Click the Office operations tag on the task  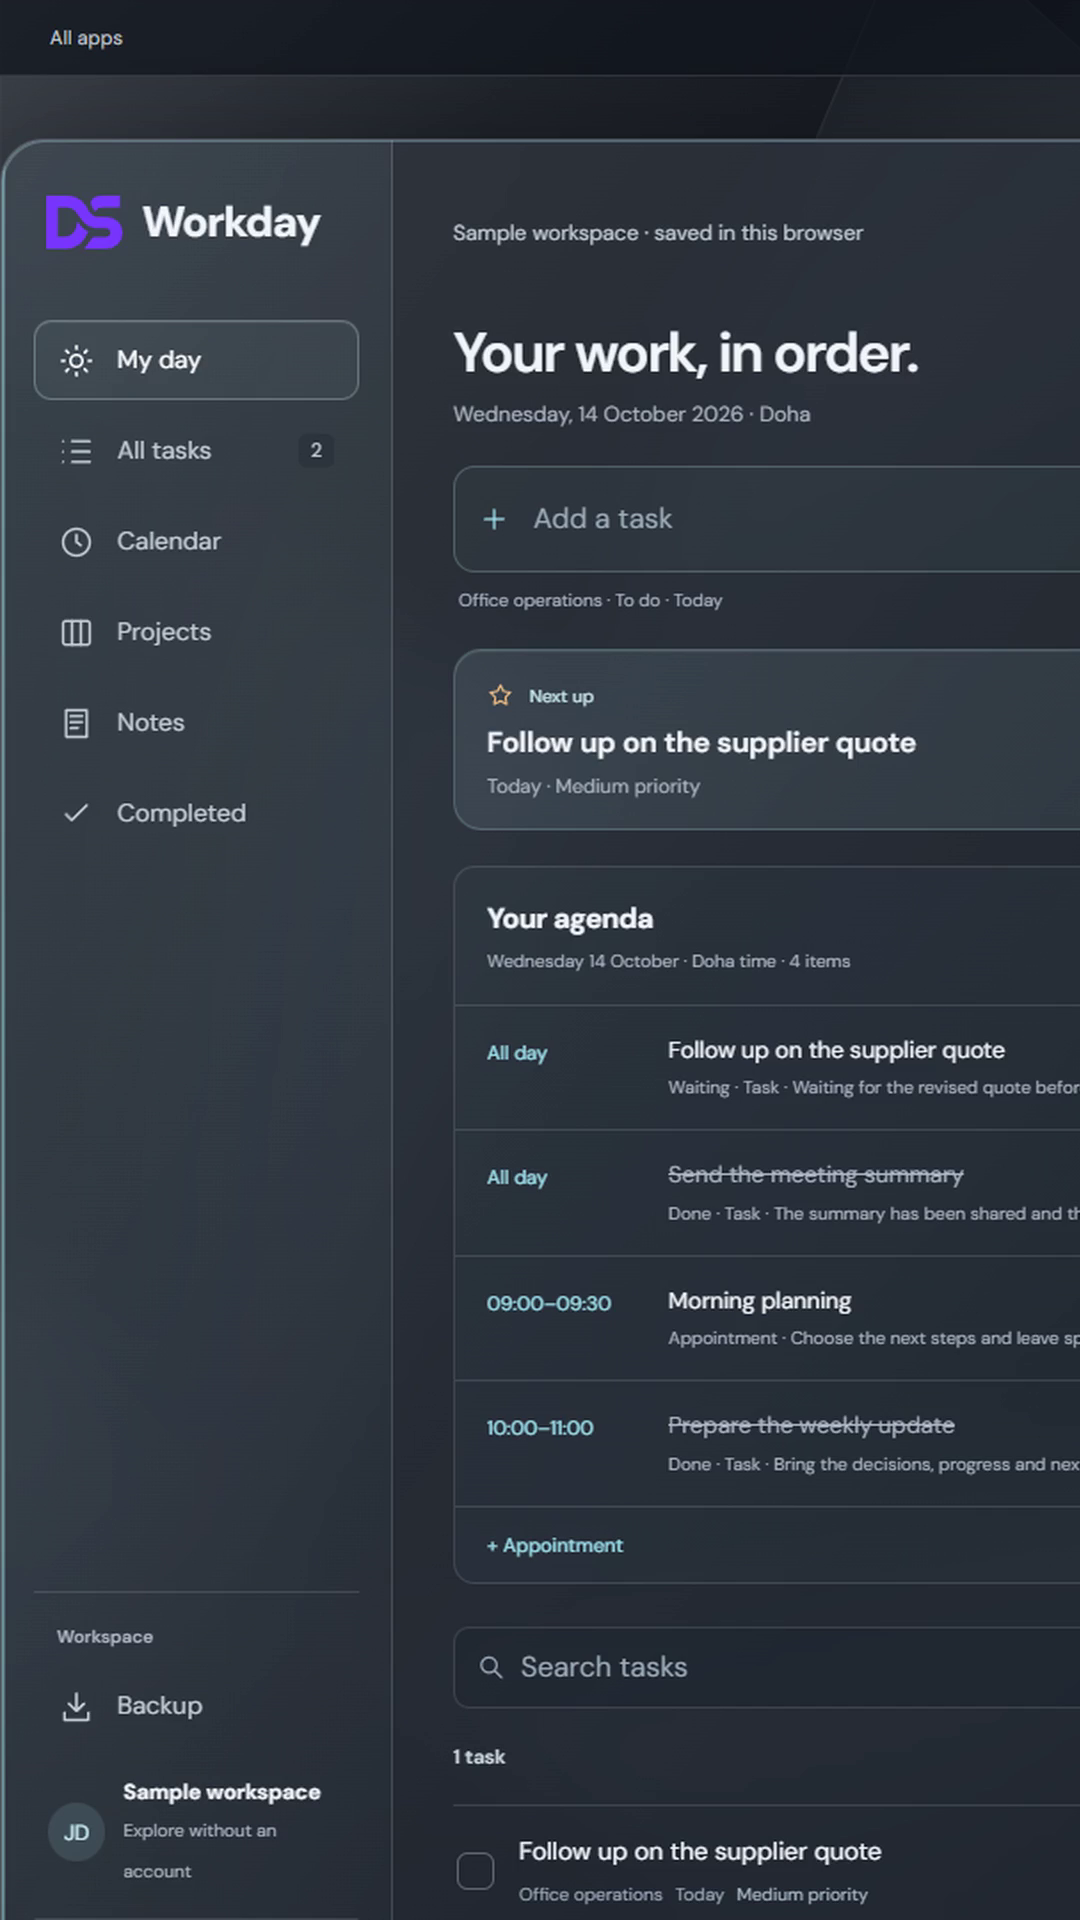tap(590, 1895)
